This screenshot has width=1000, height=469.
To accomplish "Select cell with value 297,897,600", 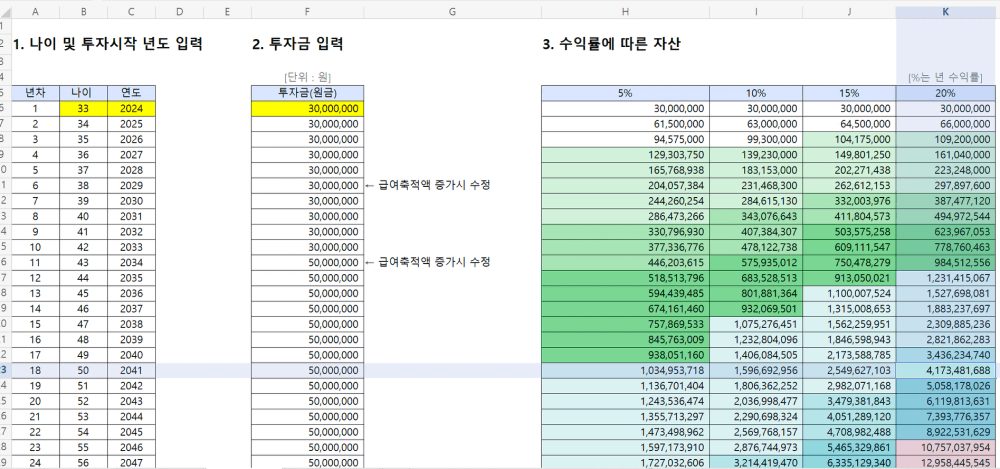I will click(x=946, y=186).
